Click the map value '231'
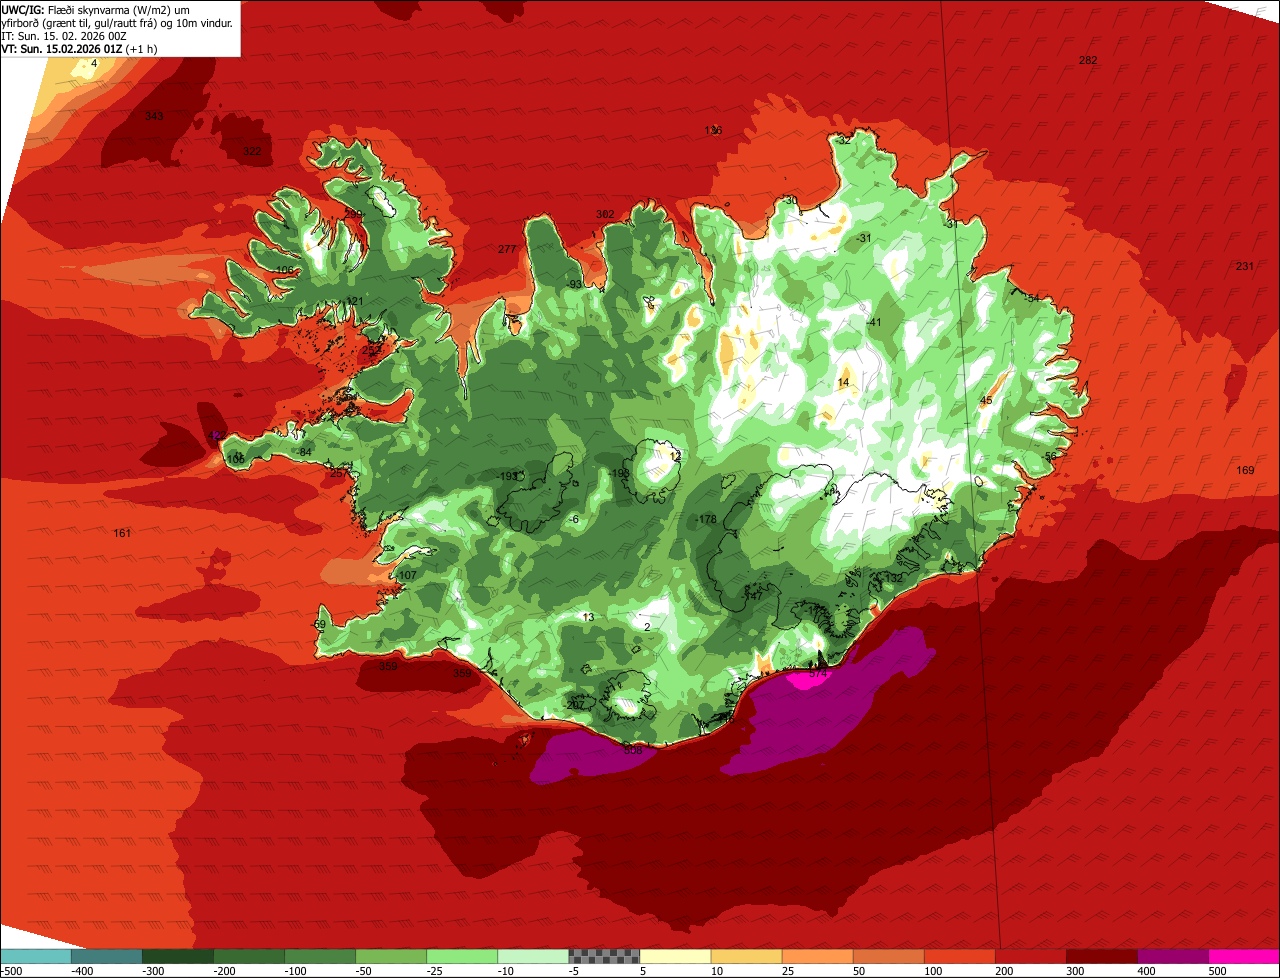This screenshot has height=978, width=1280. point(1244,266)
